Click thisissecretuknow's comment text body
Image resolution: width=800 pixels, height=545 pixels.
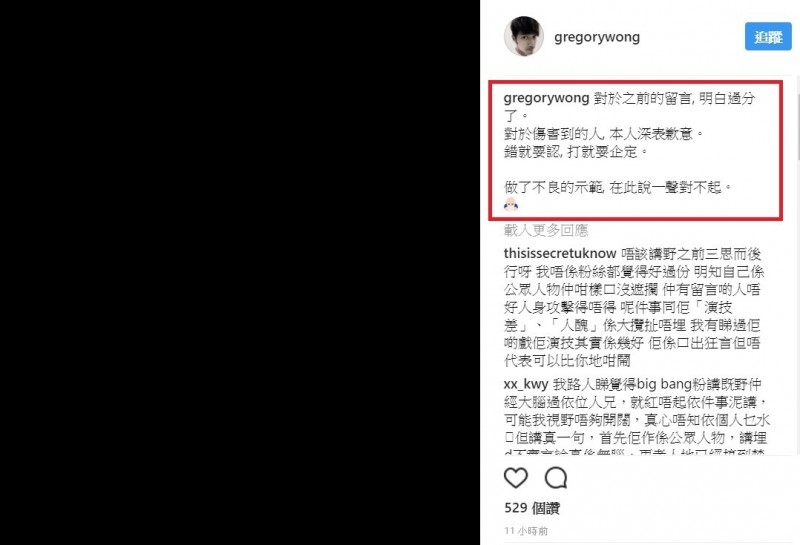coord(634,307)
